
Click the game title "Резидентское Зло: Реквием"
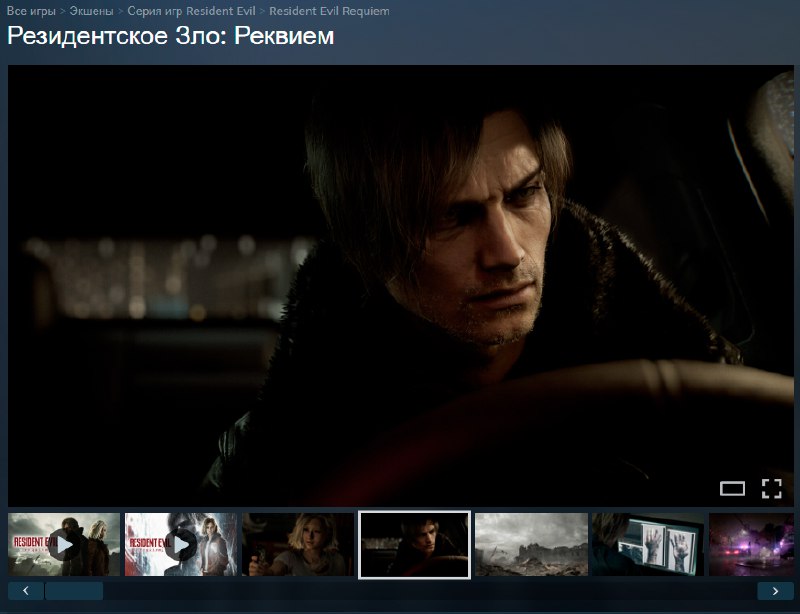click(x=171, y=36)
